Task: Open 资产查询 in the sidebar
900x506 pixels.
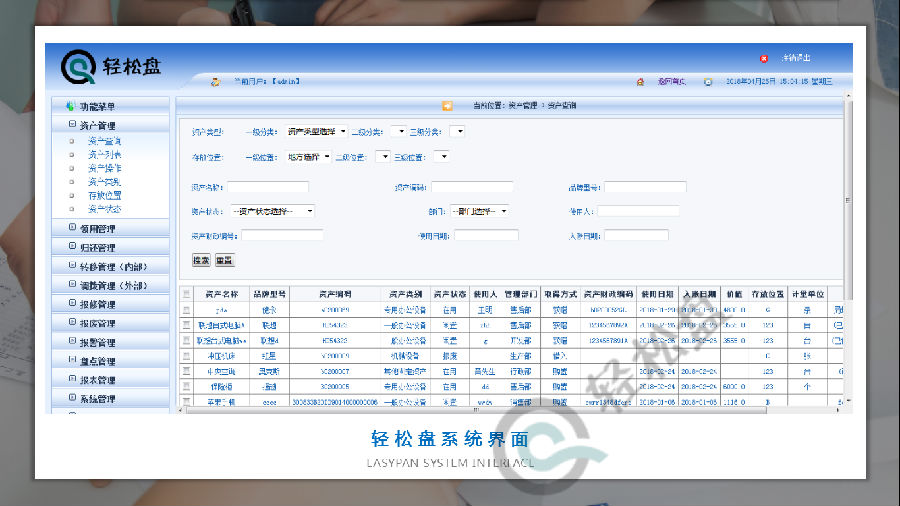Action: (x=104, y=141)
